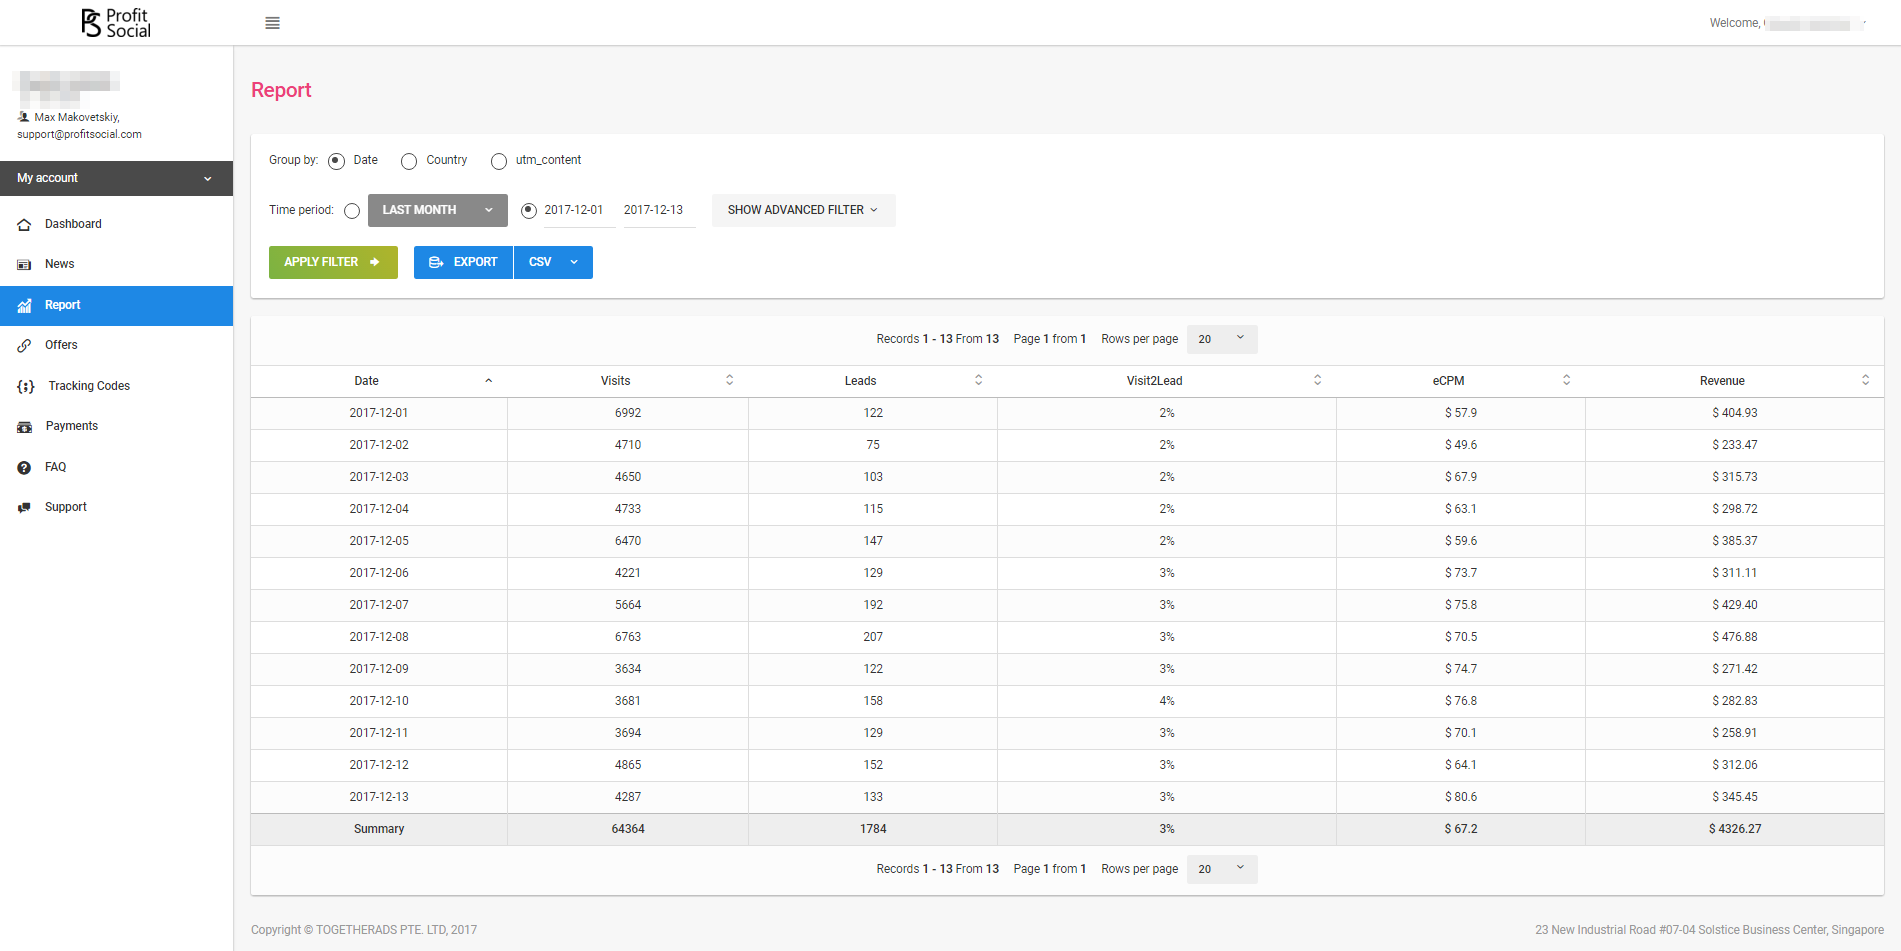Expand Show Advanced Filter panel
This screenshot has height=951, width=1901.
point(803,210)
